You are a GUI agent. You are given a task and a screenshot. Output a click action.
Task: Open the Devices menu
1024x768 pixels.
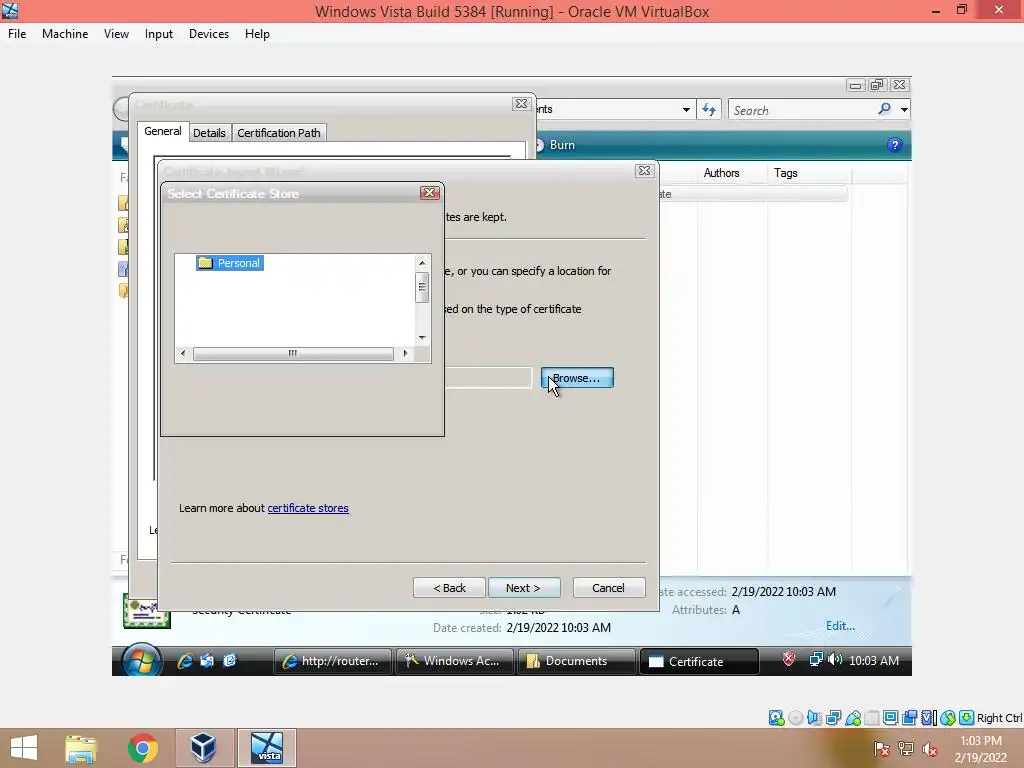(x=209, y=34)
